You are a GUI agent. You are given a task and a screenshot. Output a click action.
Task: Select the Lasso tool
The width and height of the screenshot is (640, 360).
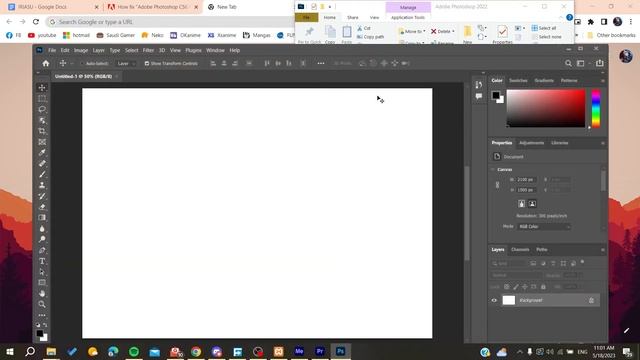click(x=42, y=109)
